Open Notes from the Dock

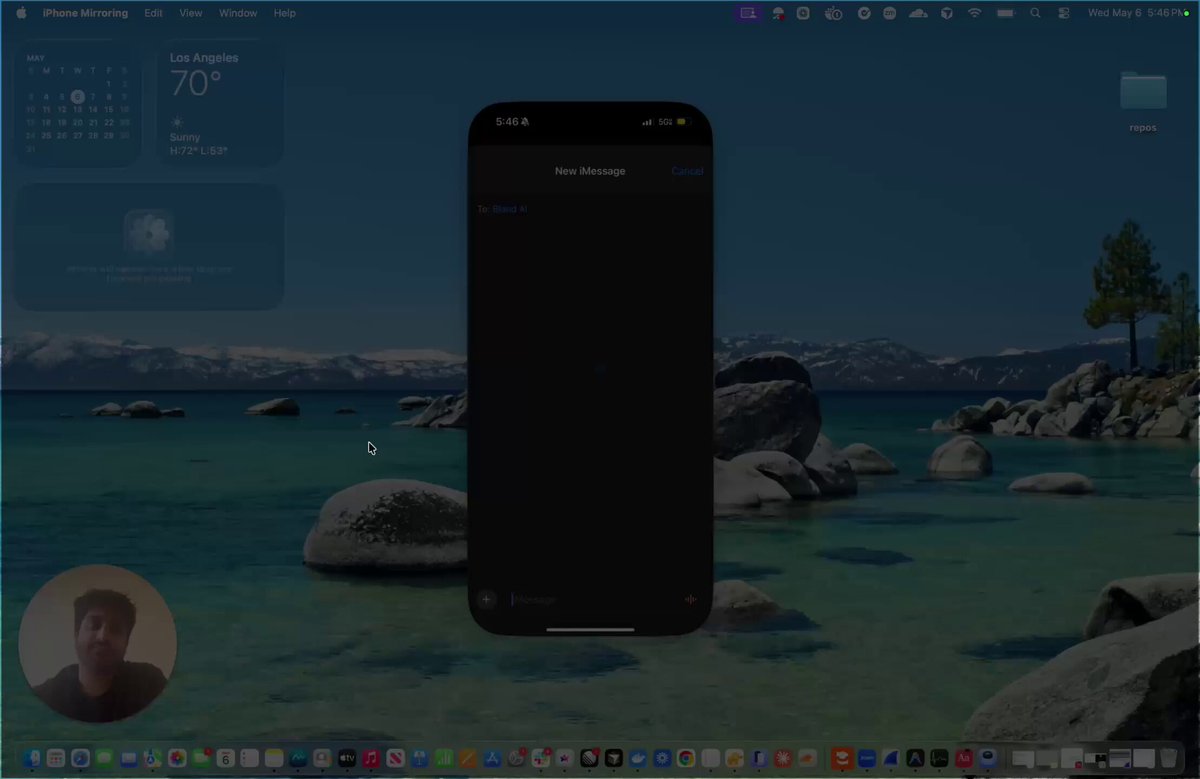click(274, 758)
